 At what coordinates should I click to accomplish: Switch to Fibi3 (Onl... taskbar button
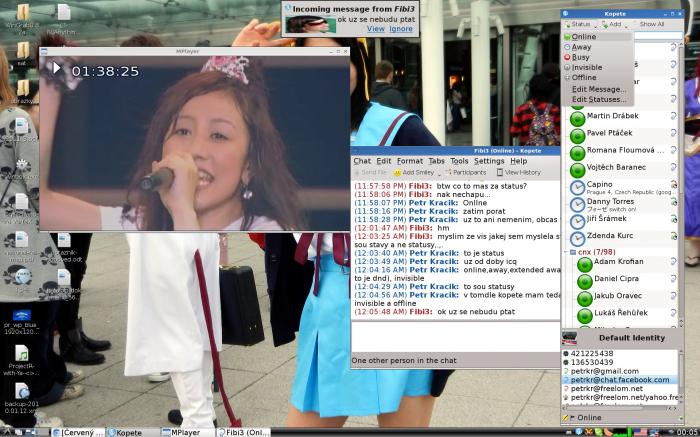pos(244,433)
